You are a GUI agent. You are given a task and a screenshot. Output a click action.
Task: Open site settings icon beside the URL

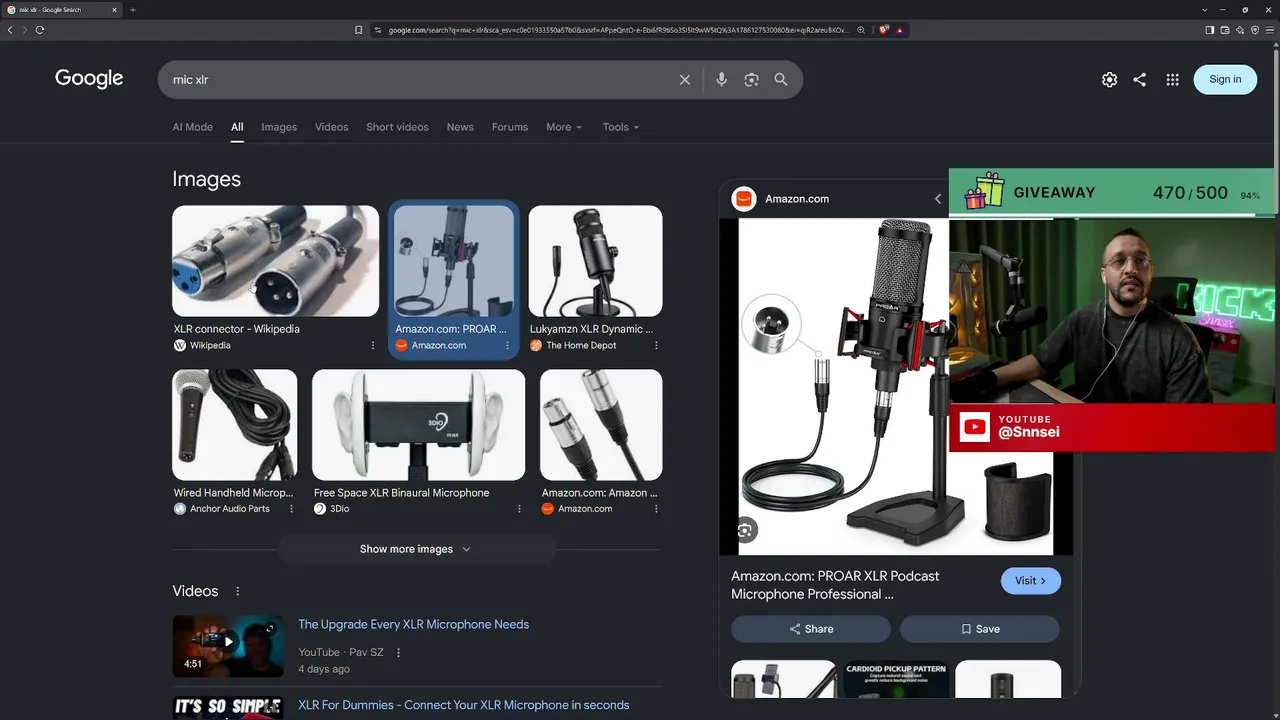378,30
